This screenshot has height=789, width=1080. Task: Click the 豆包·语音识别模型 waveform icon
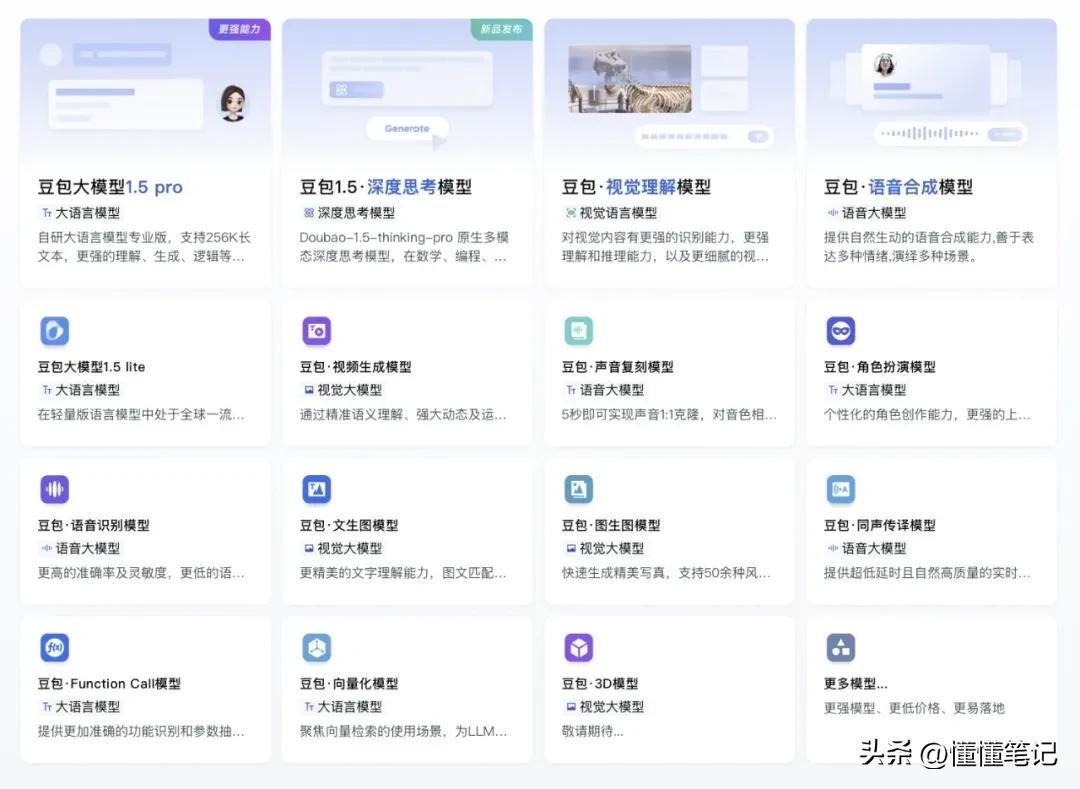click(54, 490)
